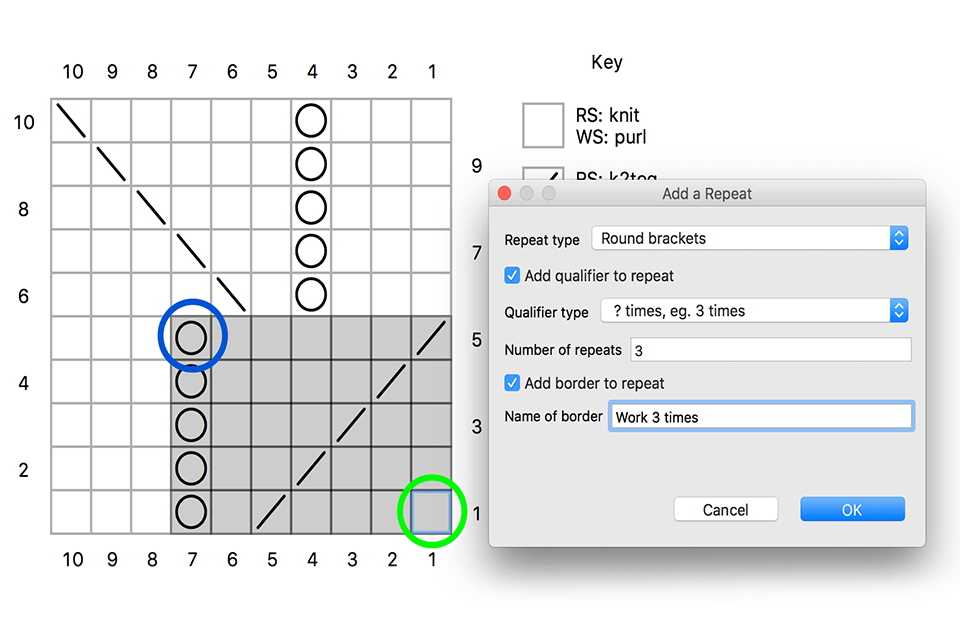Click the Number of repeats field
This screenshot has width=960, height=640.
[770, 349]
